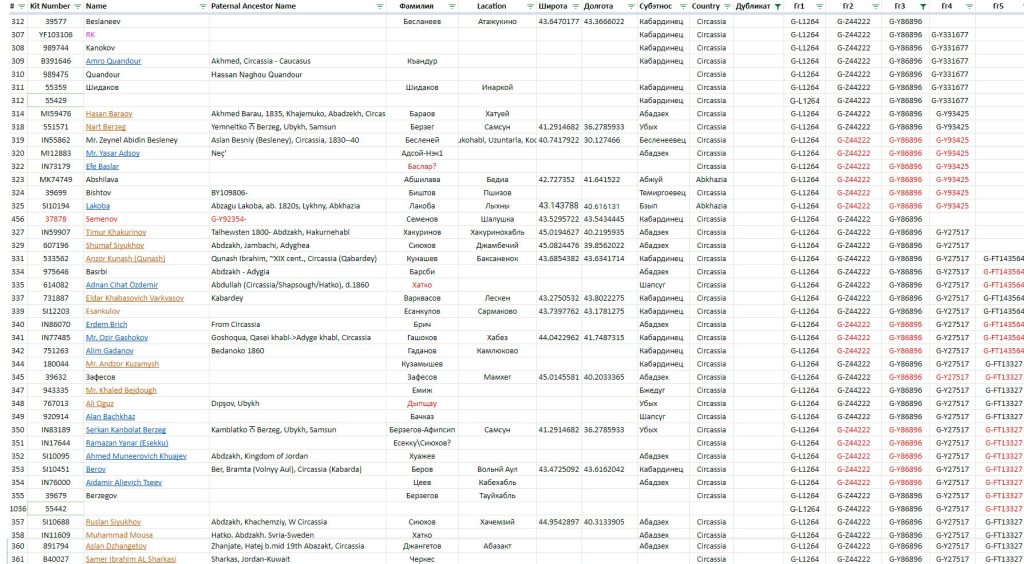The width and height of the screenshot is (1024, 564).
Task: Select row header 1036
Action: pos(18,509)
